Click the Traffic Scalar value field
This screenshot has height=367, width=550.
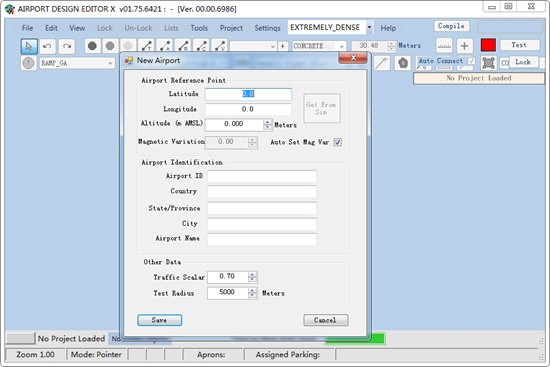228,277
